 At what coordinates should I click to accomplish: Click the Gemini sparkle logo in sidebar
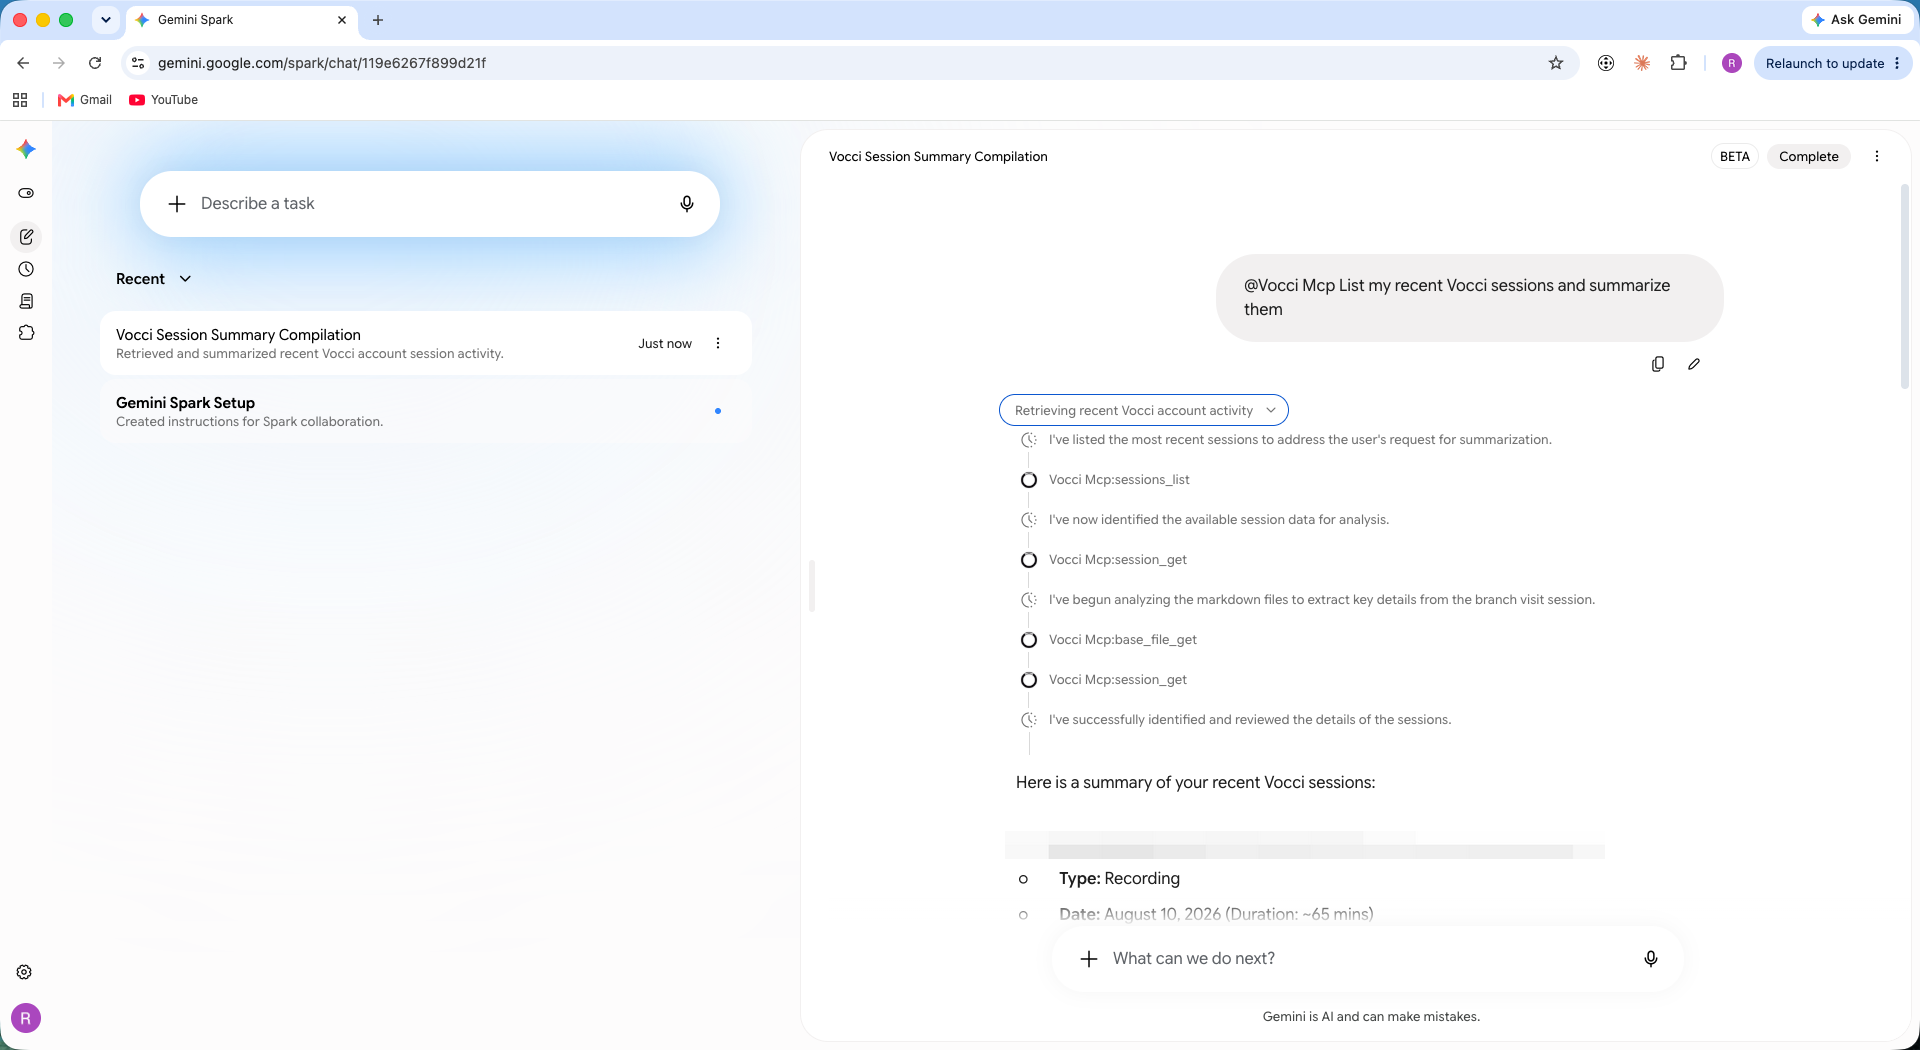(26, 149)
